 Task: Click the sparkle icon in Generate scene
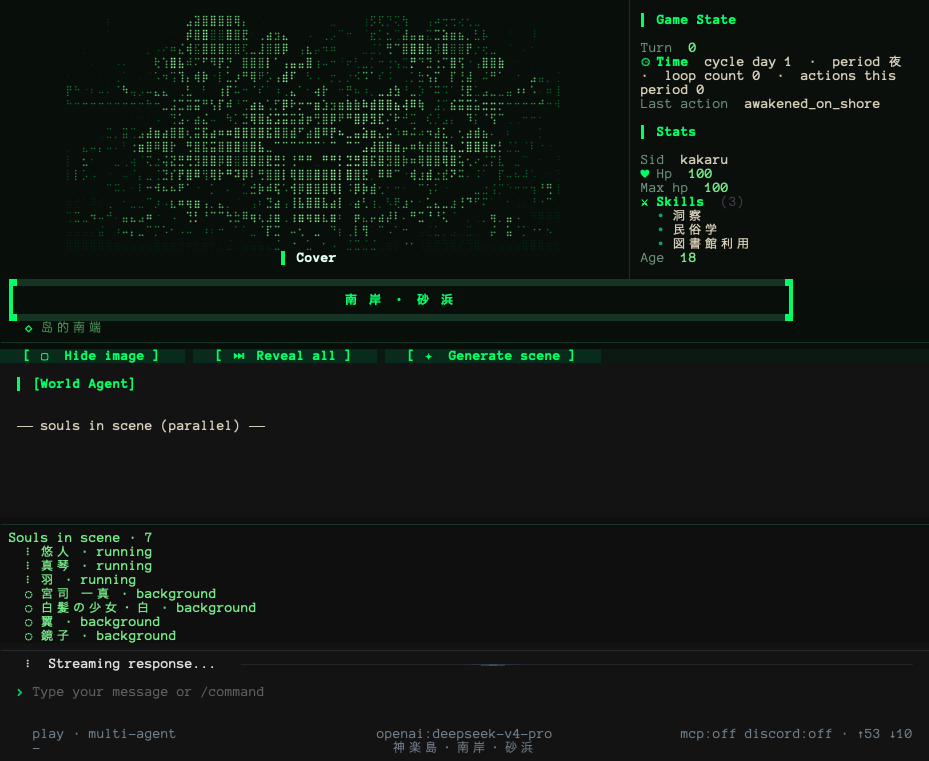pyautogui.click(x=428, y=356)
